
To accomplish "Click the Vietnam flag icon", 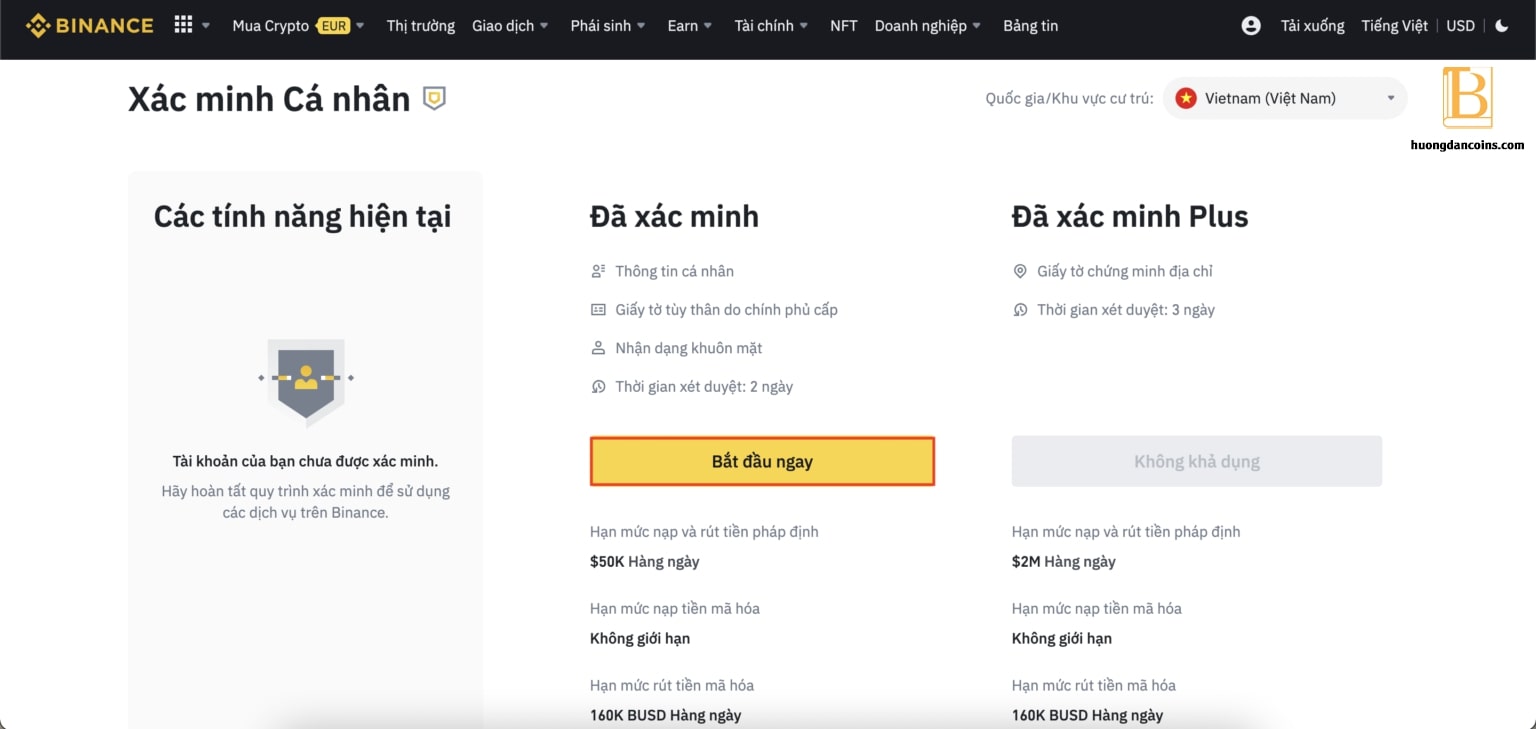I will [x=1186, y=98].
